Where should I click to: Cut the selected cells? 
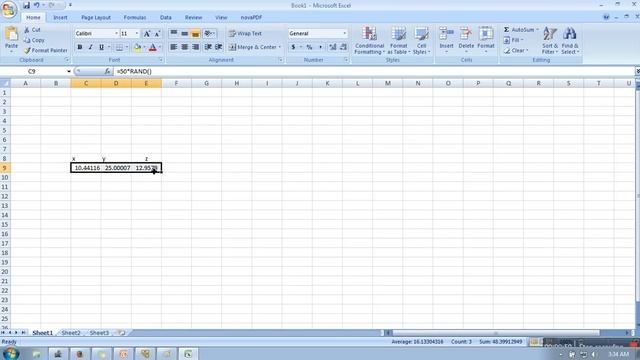[x=33, y=30]
